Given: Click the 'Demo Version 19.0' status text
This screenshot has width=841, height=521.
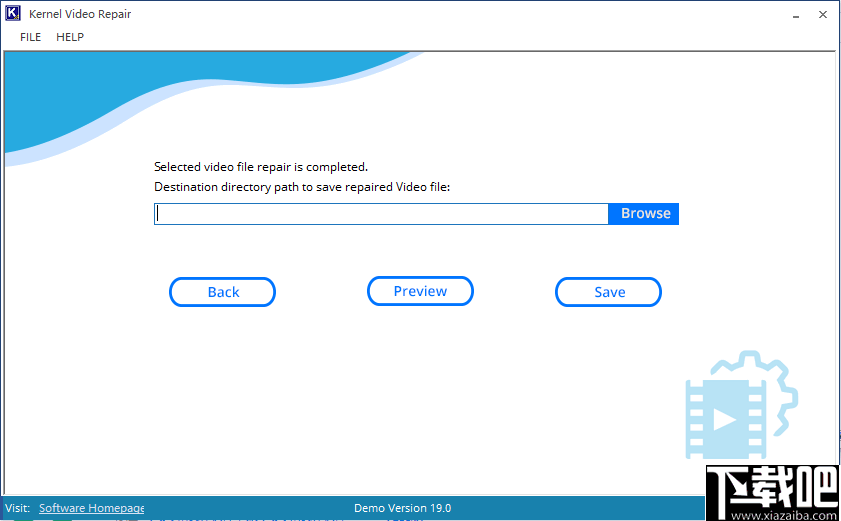Looking at the screenshot, I should 403,508.
